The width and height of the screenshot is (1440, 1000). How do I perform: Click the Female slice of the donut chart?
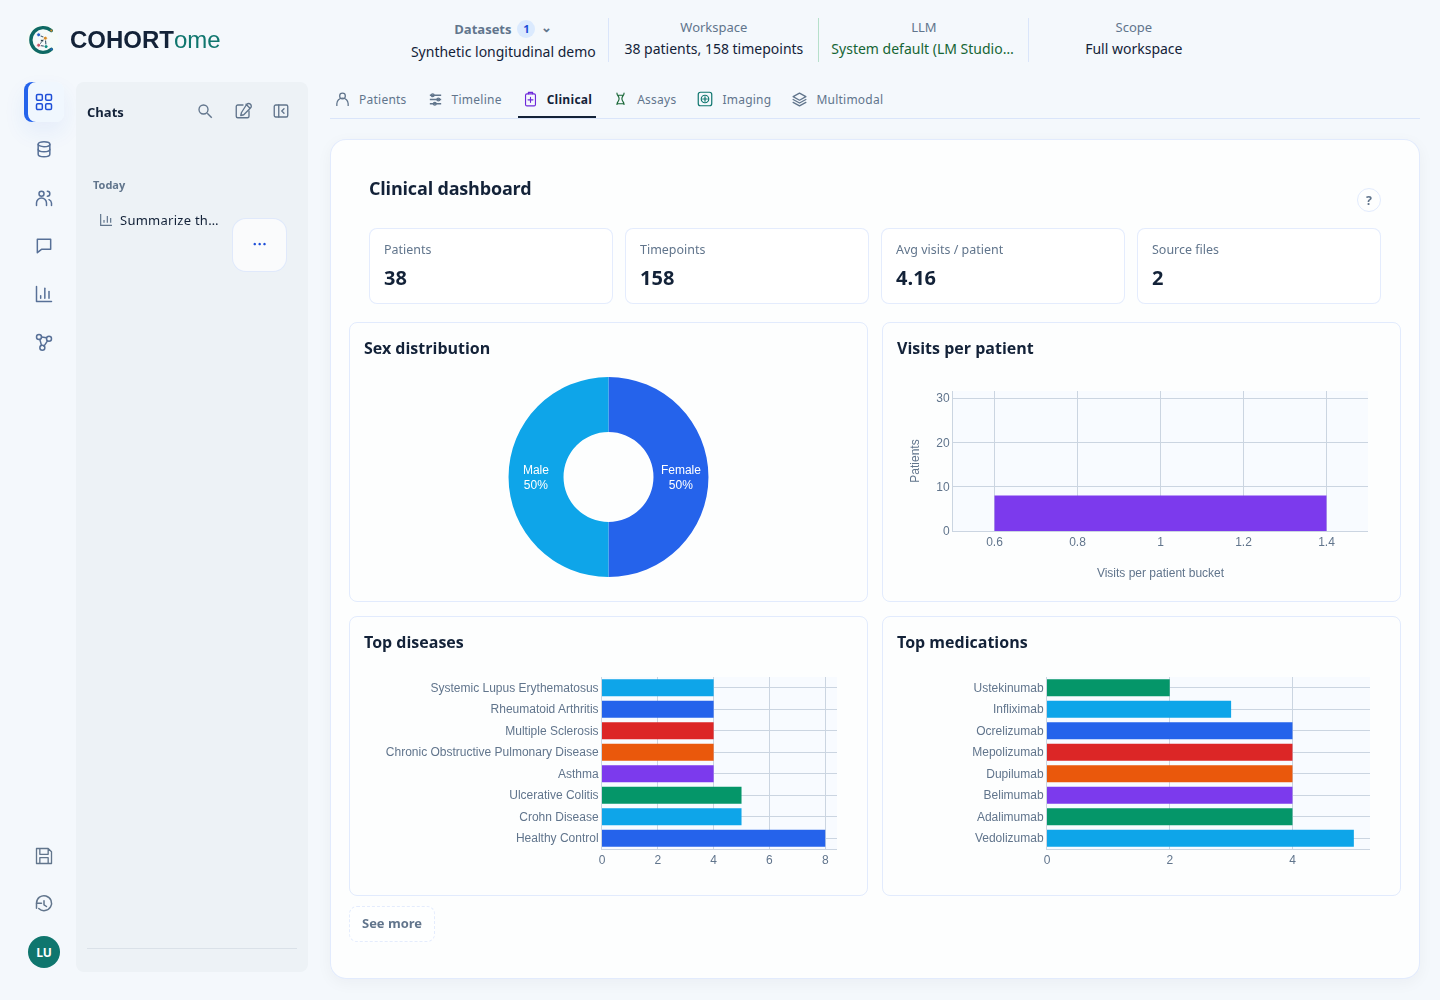point(681,477)
